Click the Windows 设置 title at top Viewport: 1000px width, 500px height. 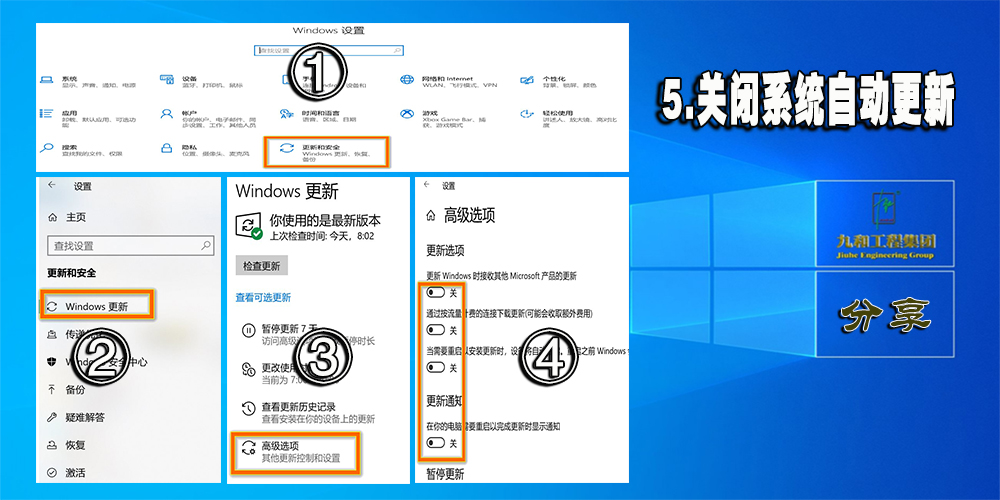click(x=328, y=31)
